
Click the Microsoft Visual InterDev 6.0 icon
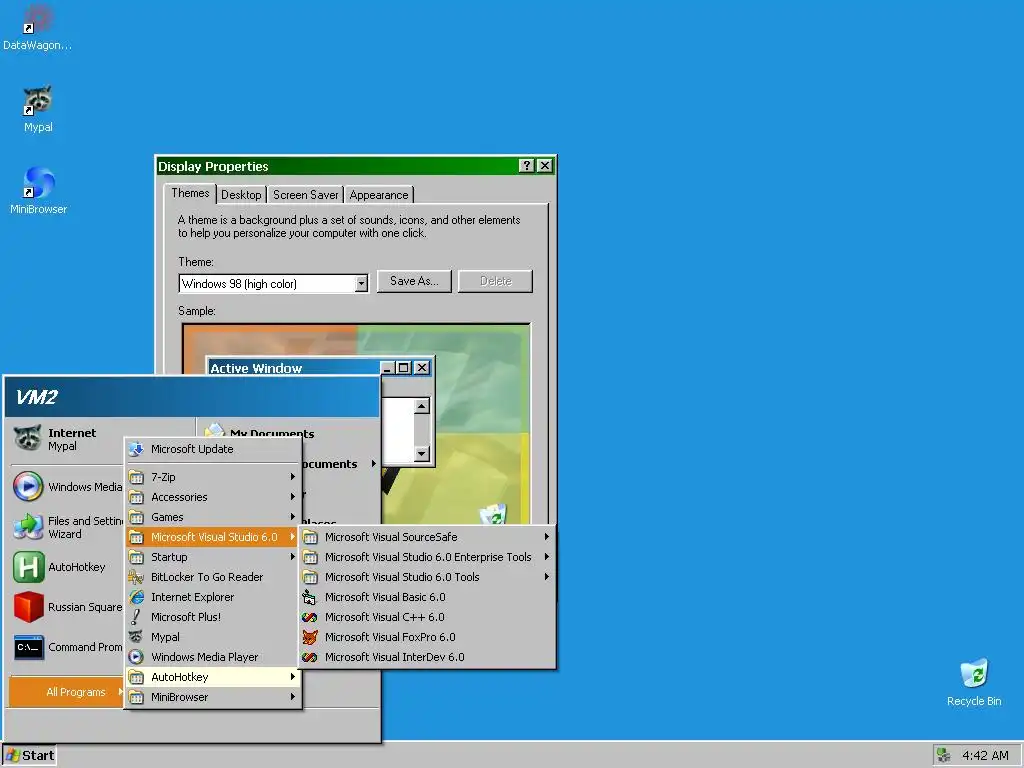click(310, 657)
